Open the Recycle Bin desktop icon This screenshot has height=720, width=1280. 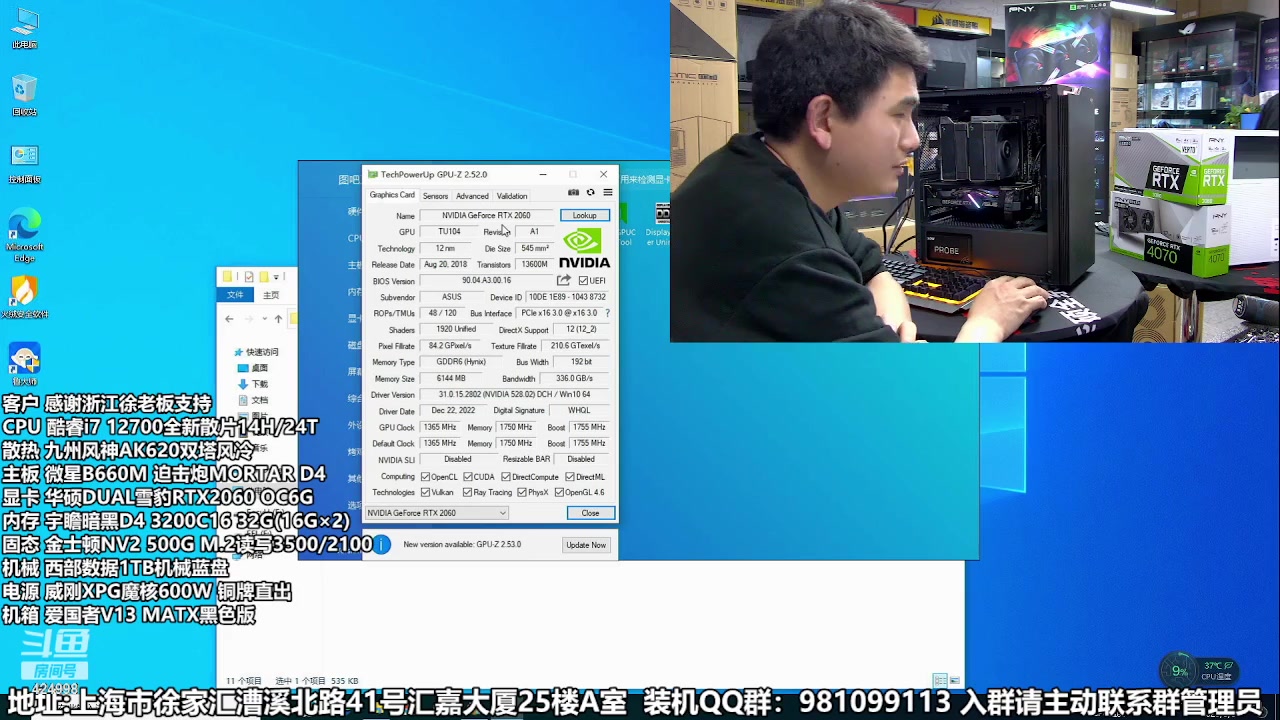tap(24, 96)
